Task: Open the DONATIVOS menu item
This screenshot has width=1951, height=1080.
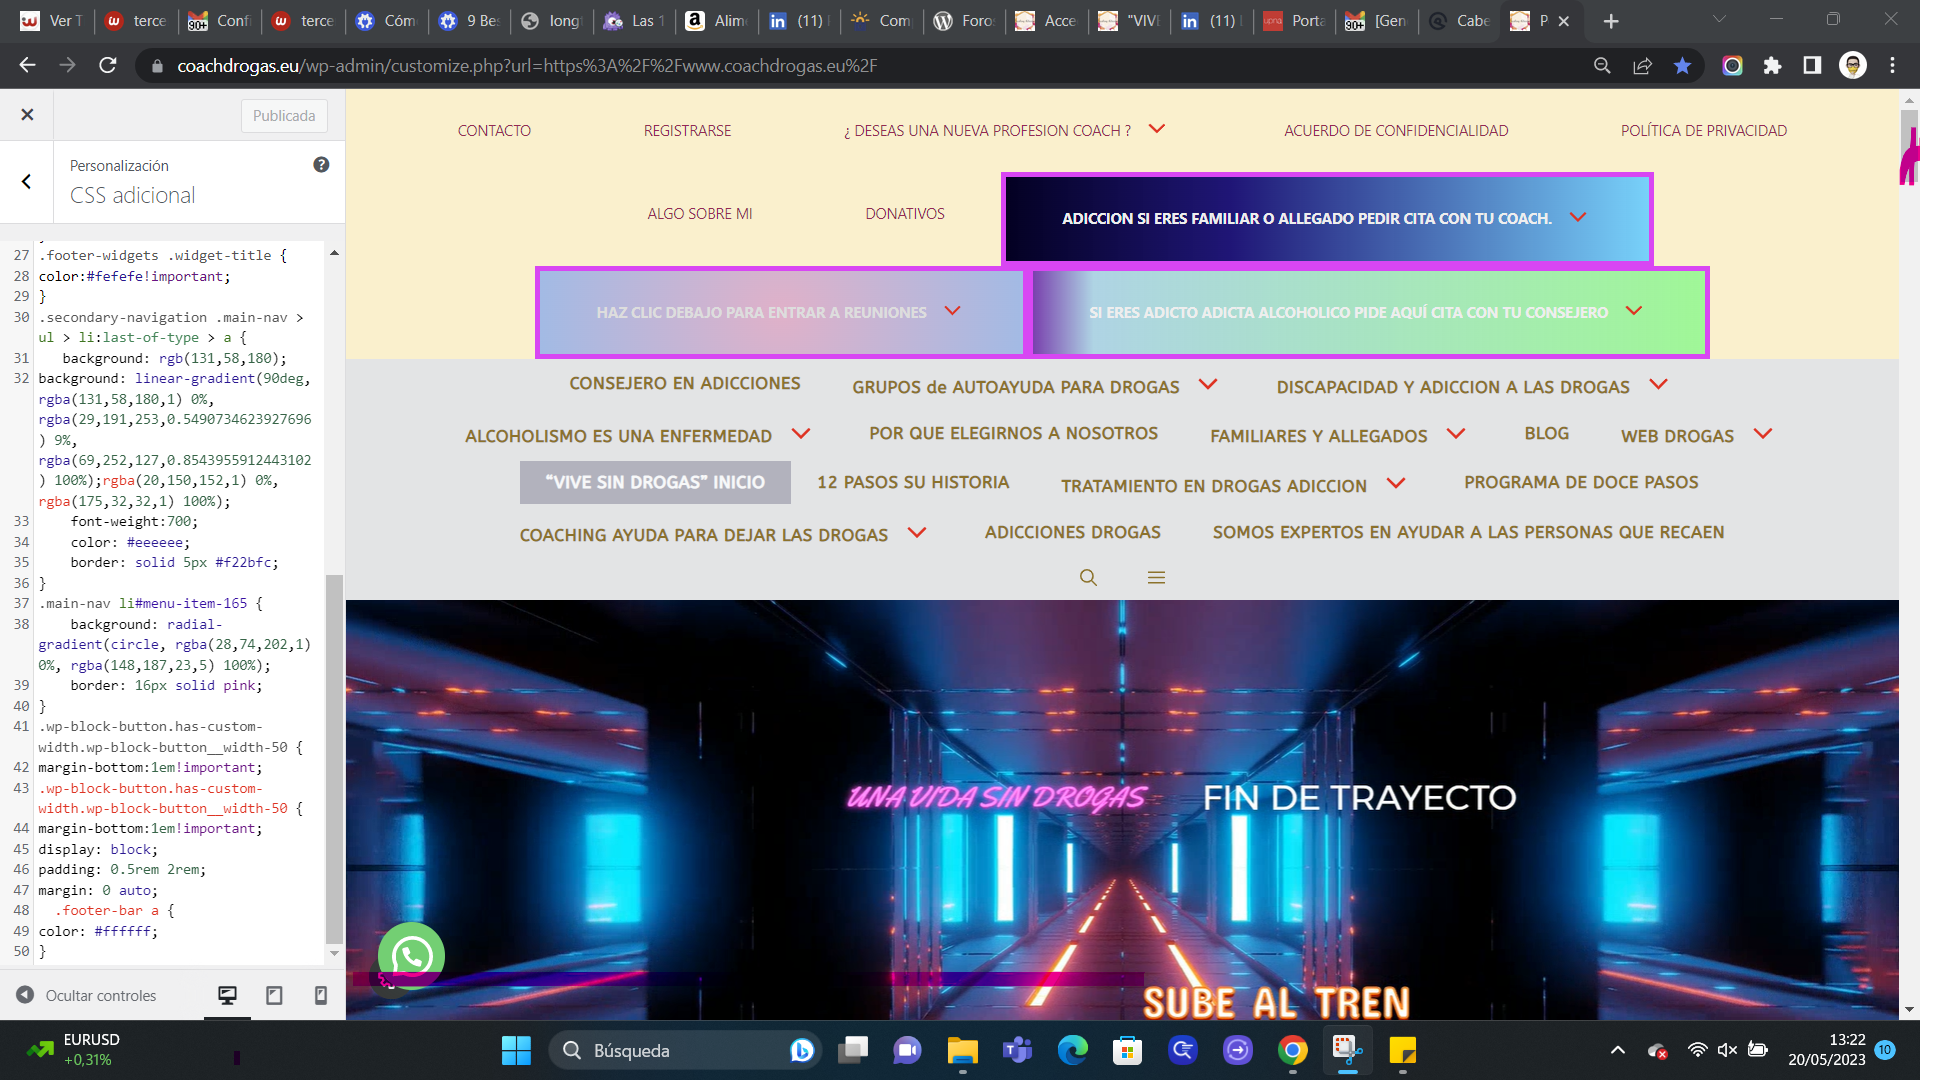Action: (x=904, y=214)
